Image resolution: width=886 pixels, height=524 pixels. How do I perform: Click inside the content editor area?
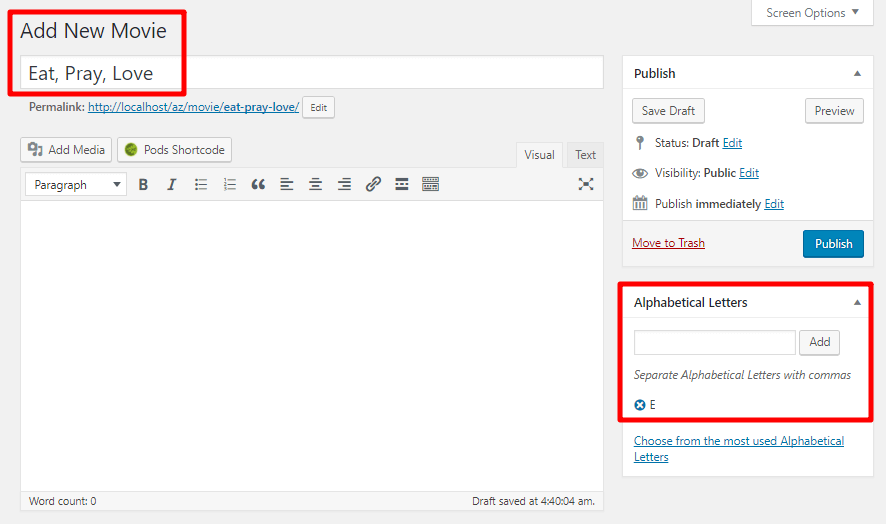click(312, 345)
